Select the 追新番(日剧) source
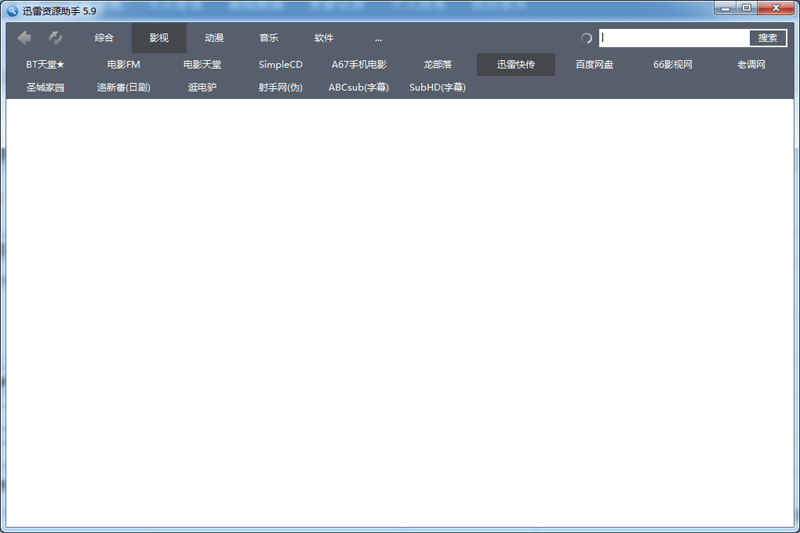 123,87
